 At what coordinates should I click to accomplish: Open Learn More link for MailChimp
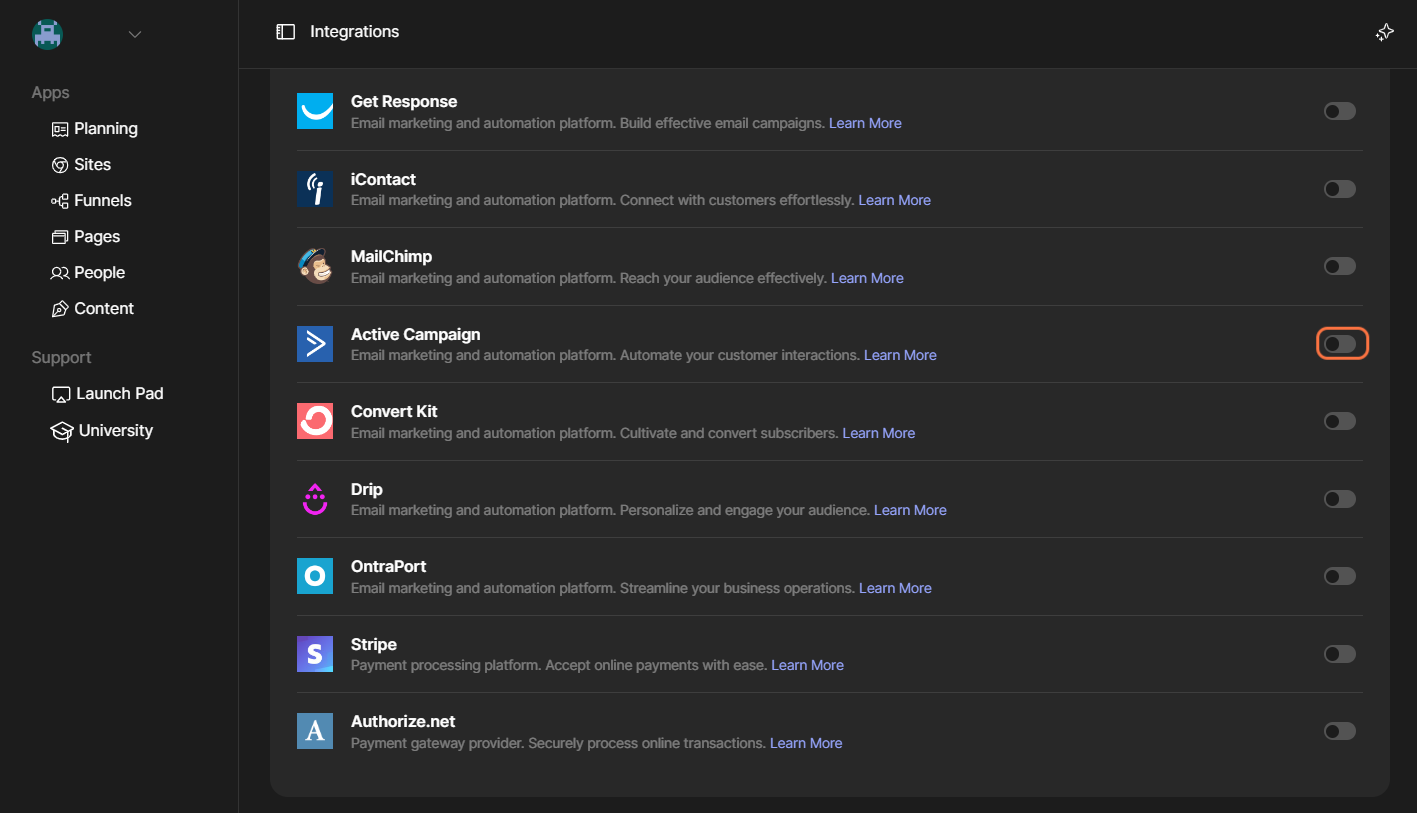(867, 278)
